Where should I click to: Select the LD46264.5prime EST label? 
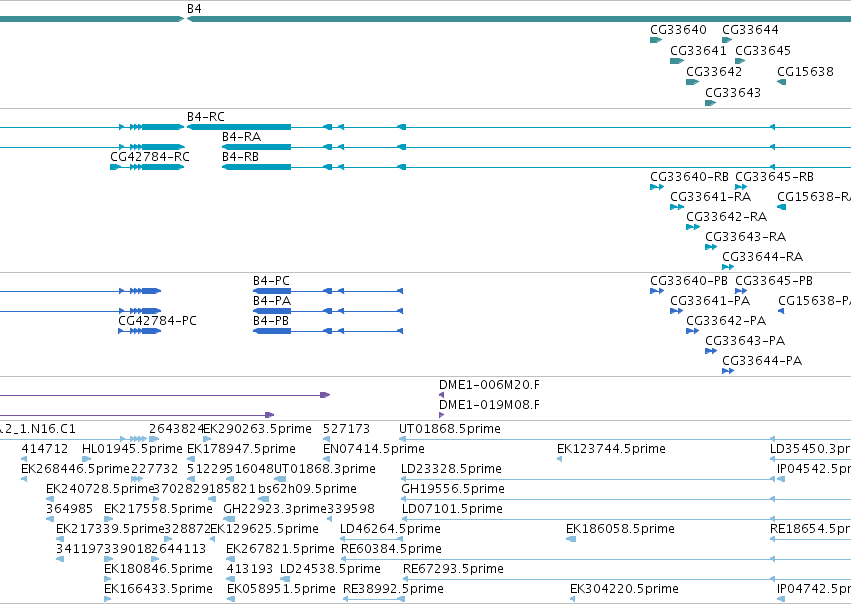tap(390, 529)
